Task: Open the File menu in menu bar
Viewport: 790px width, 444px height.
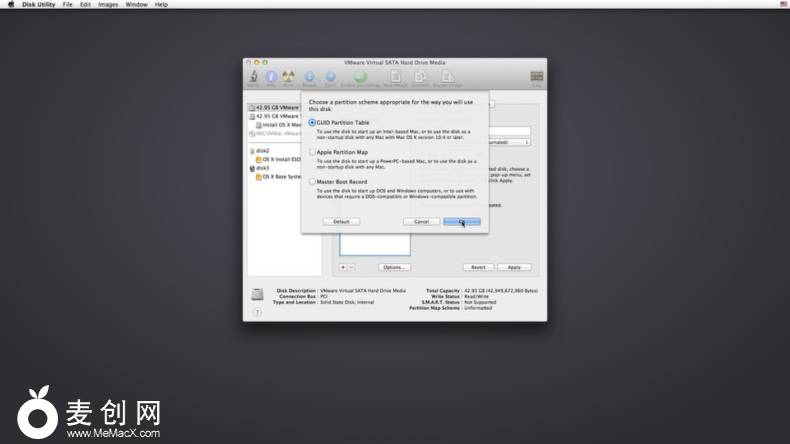Action: point(68,5)
